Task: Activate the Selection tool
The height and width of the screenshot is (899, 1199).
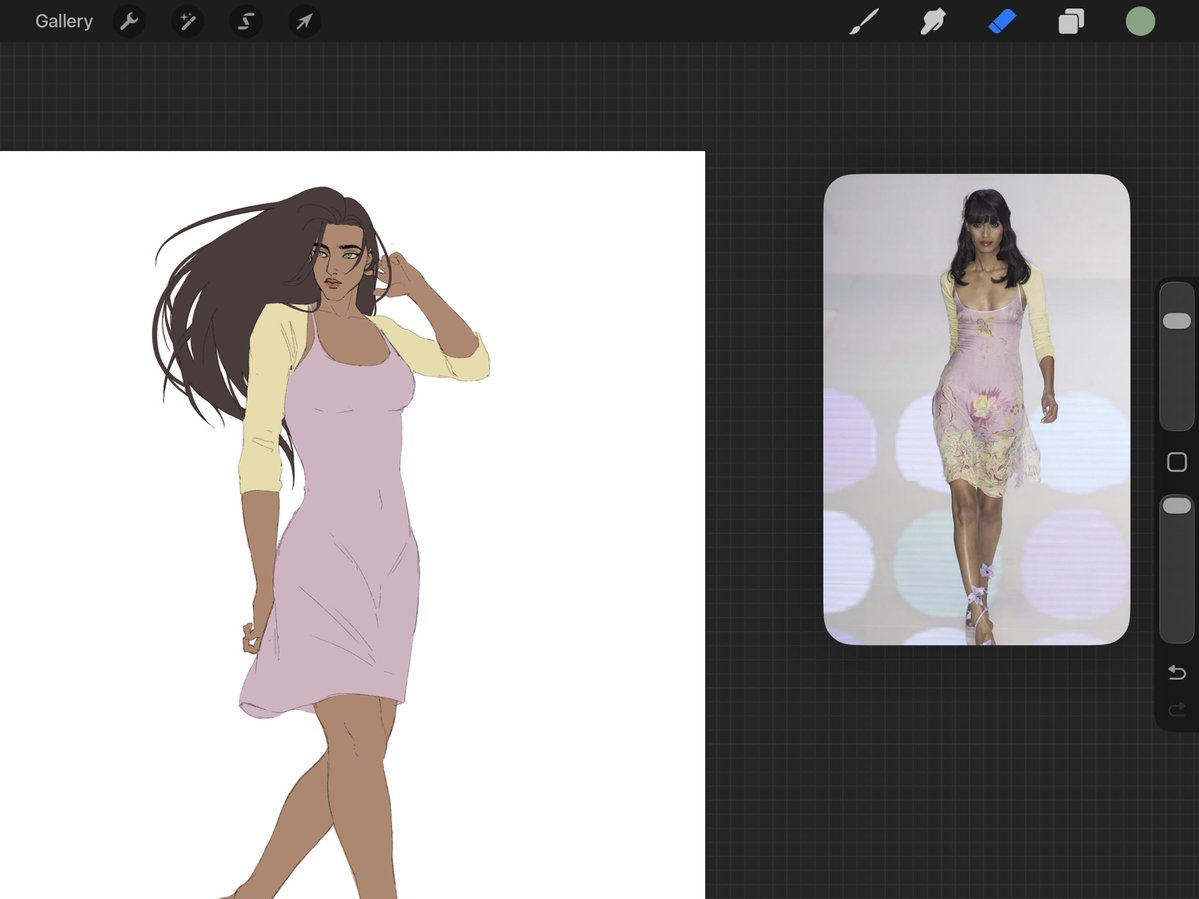Action: [x=245, y=21]
